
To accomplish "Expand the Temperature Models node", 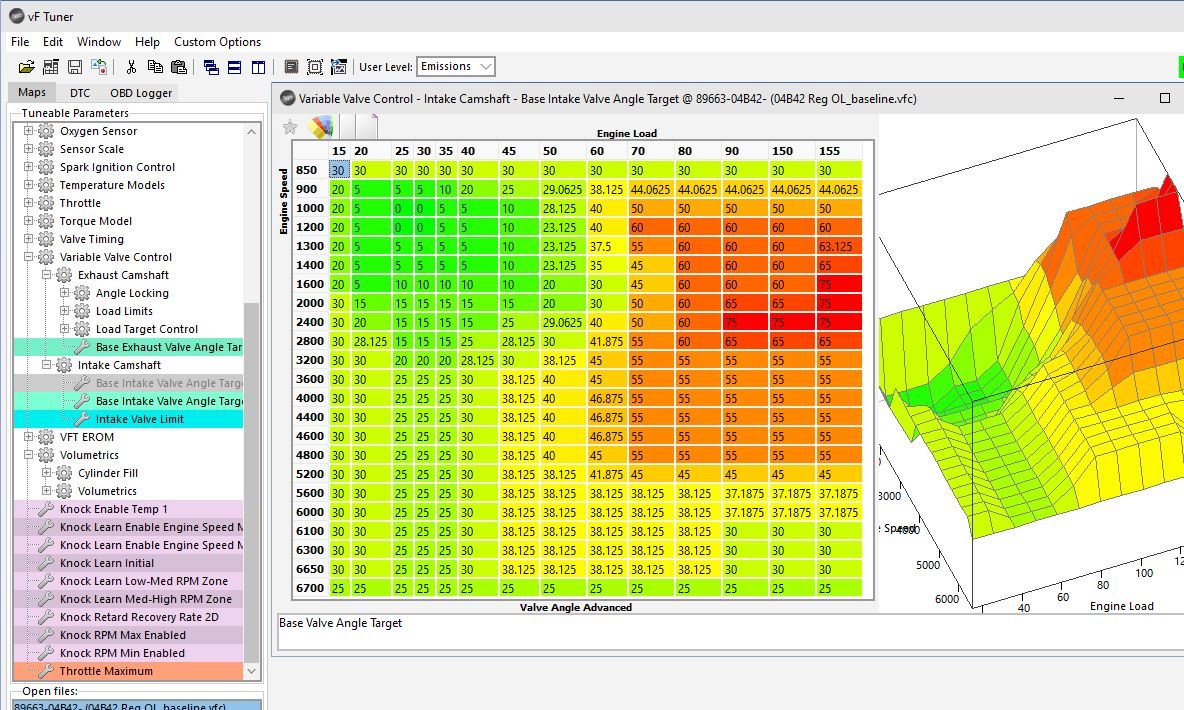I will click(x=29, y=185).
